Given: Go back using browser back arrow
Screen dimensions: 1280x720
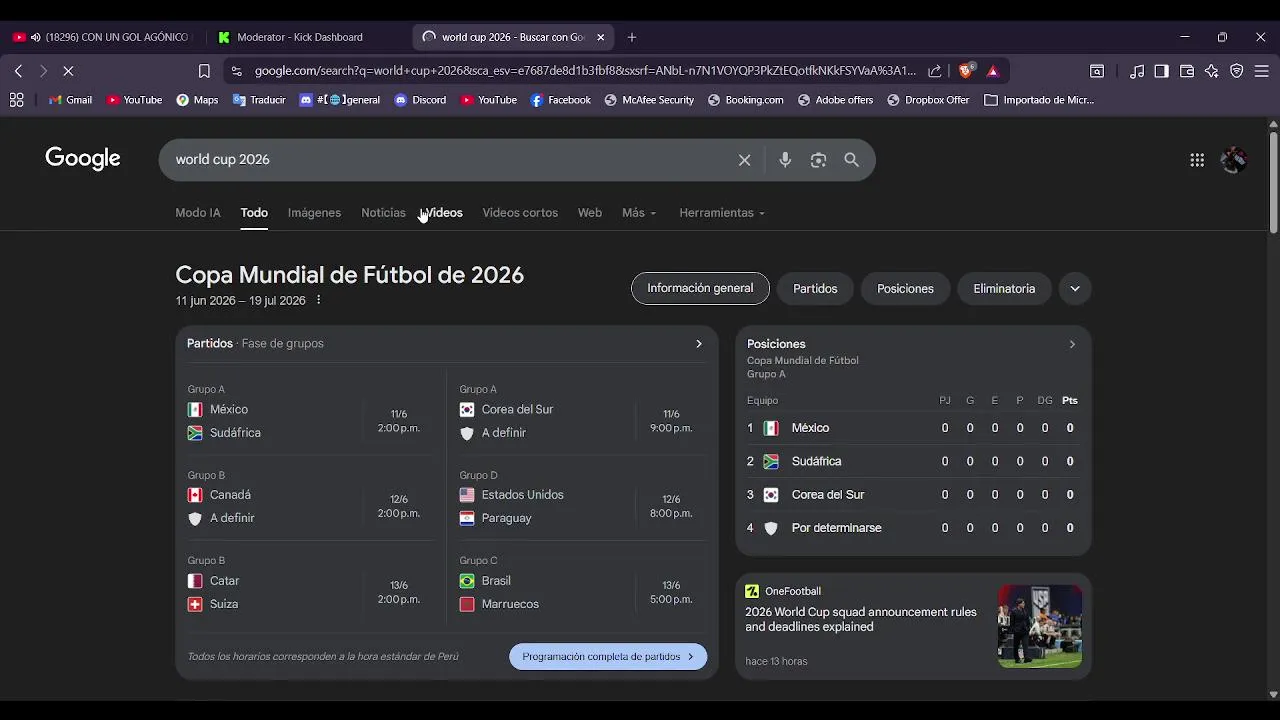Looking at the screenshot, I should coord(18,71).
